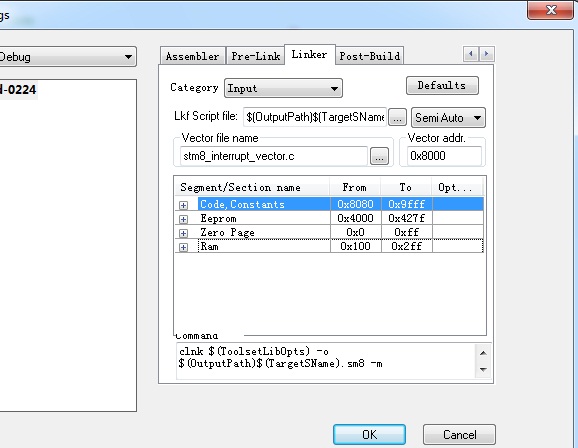Select the Eeprom row

point(329,218)
